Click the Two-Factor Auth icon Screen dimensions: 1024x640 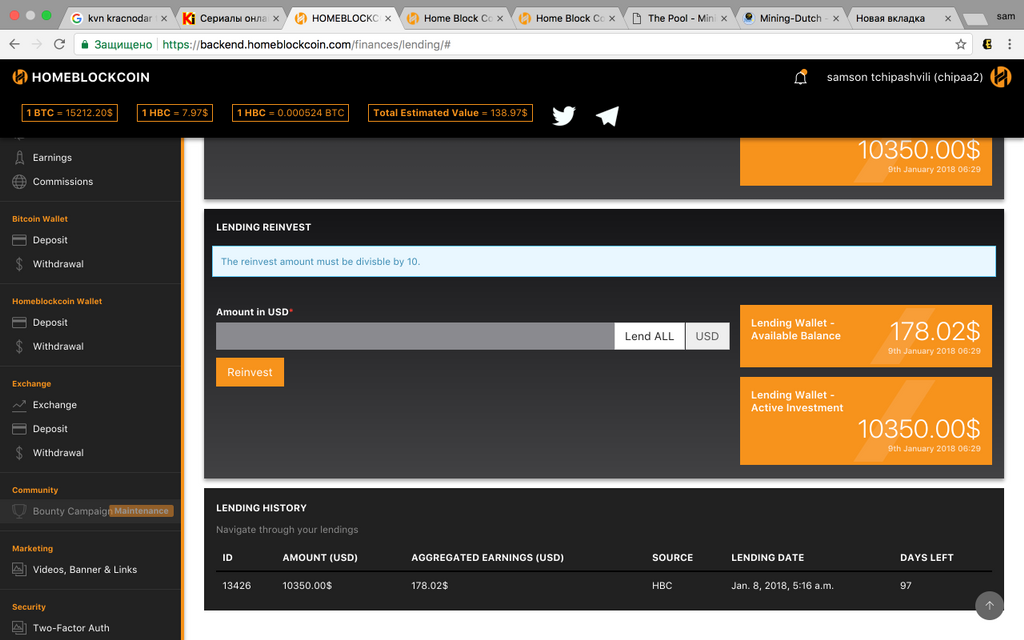pyautogui.click(x=20, y=628)
